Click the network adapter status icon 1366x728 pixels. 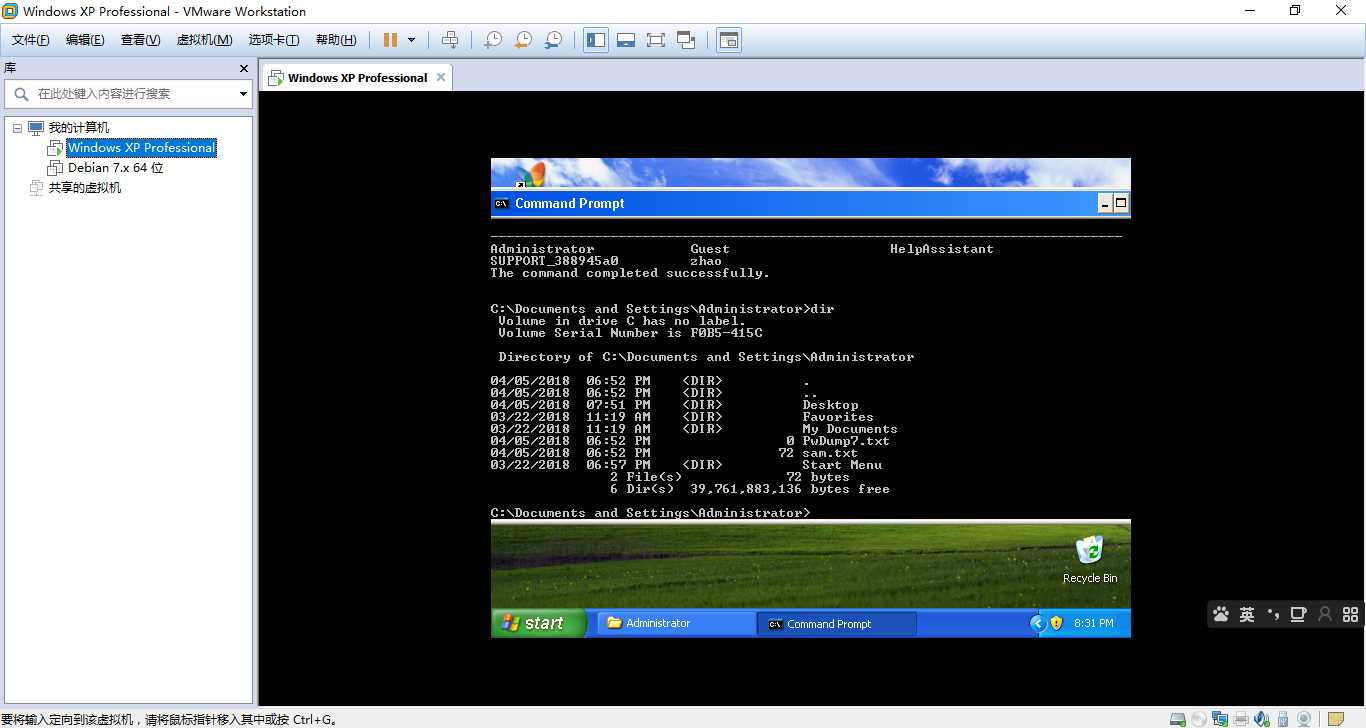click(1220, 719)
